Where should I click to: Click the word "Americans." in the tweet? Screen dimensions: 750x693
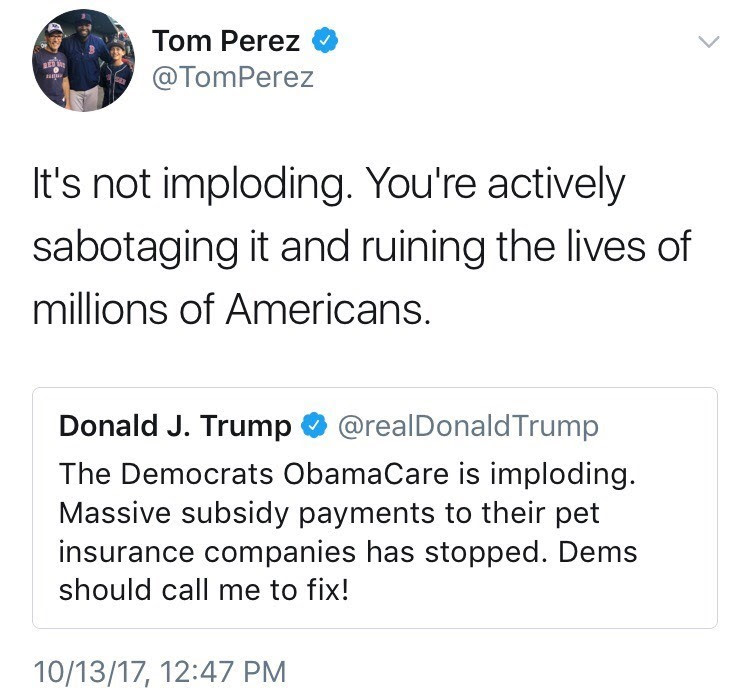(x=328, y=310)
